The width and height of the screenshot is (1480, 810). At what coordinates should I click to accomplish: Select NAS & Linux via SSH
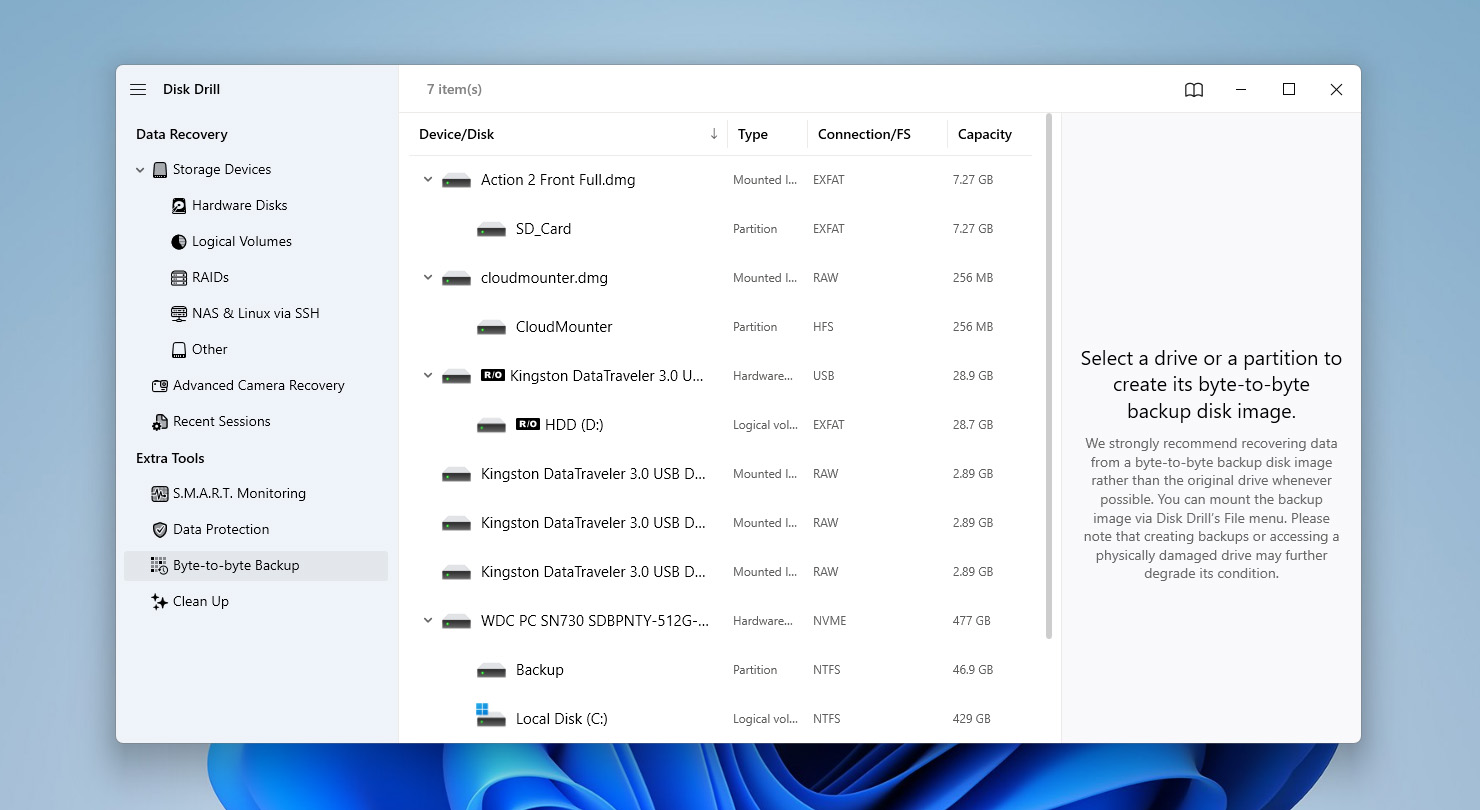(x=178, y=313)
